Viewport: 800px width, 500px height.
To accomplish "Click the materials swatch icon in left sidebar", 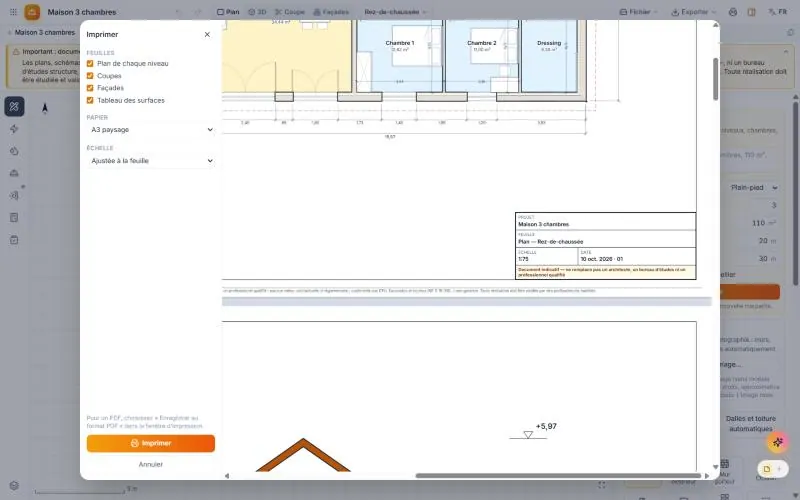I will pyautogui.click(x=14, y=151).
